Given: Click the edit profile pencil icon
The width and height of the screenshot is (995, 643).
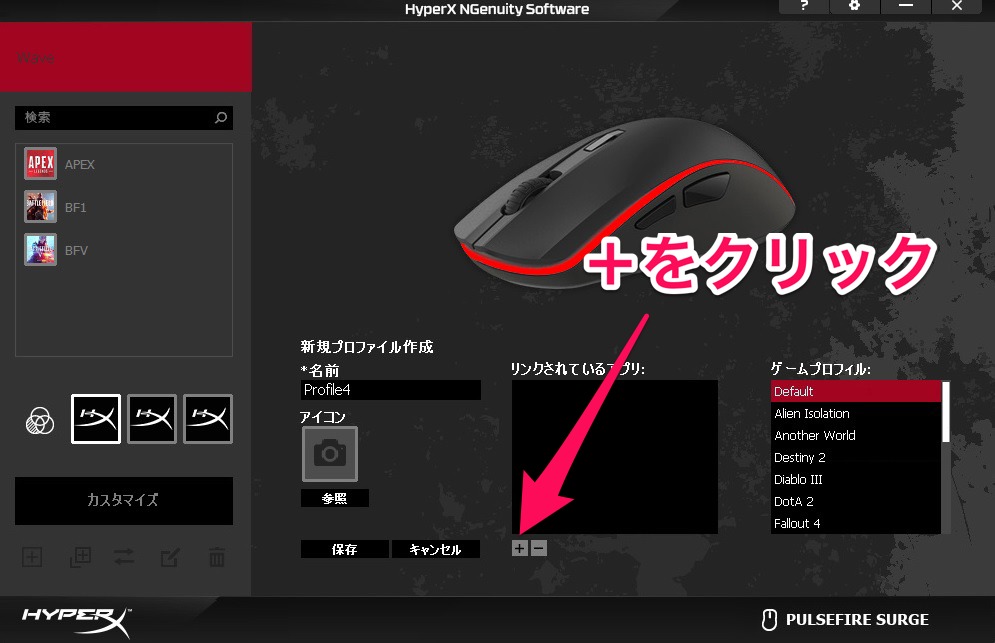Looking at the screenshot, I should click(x=169, y=557).
